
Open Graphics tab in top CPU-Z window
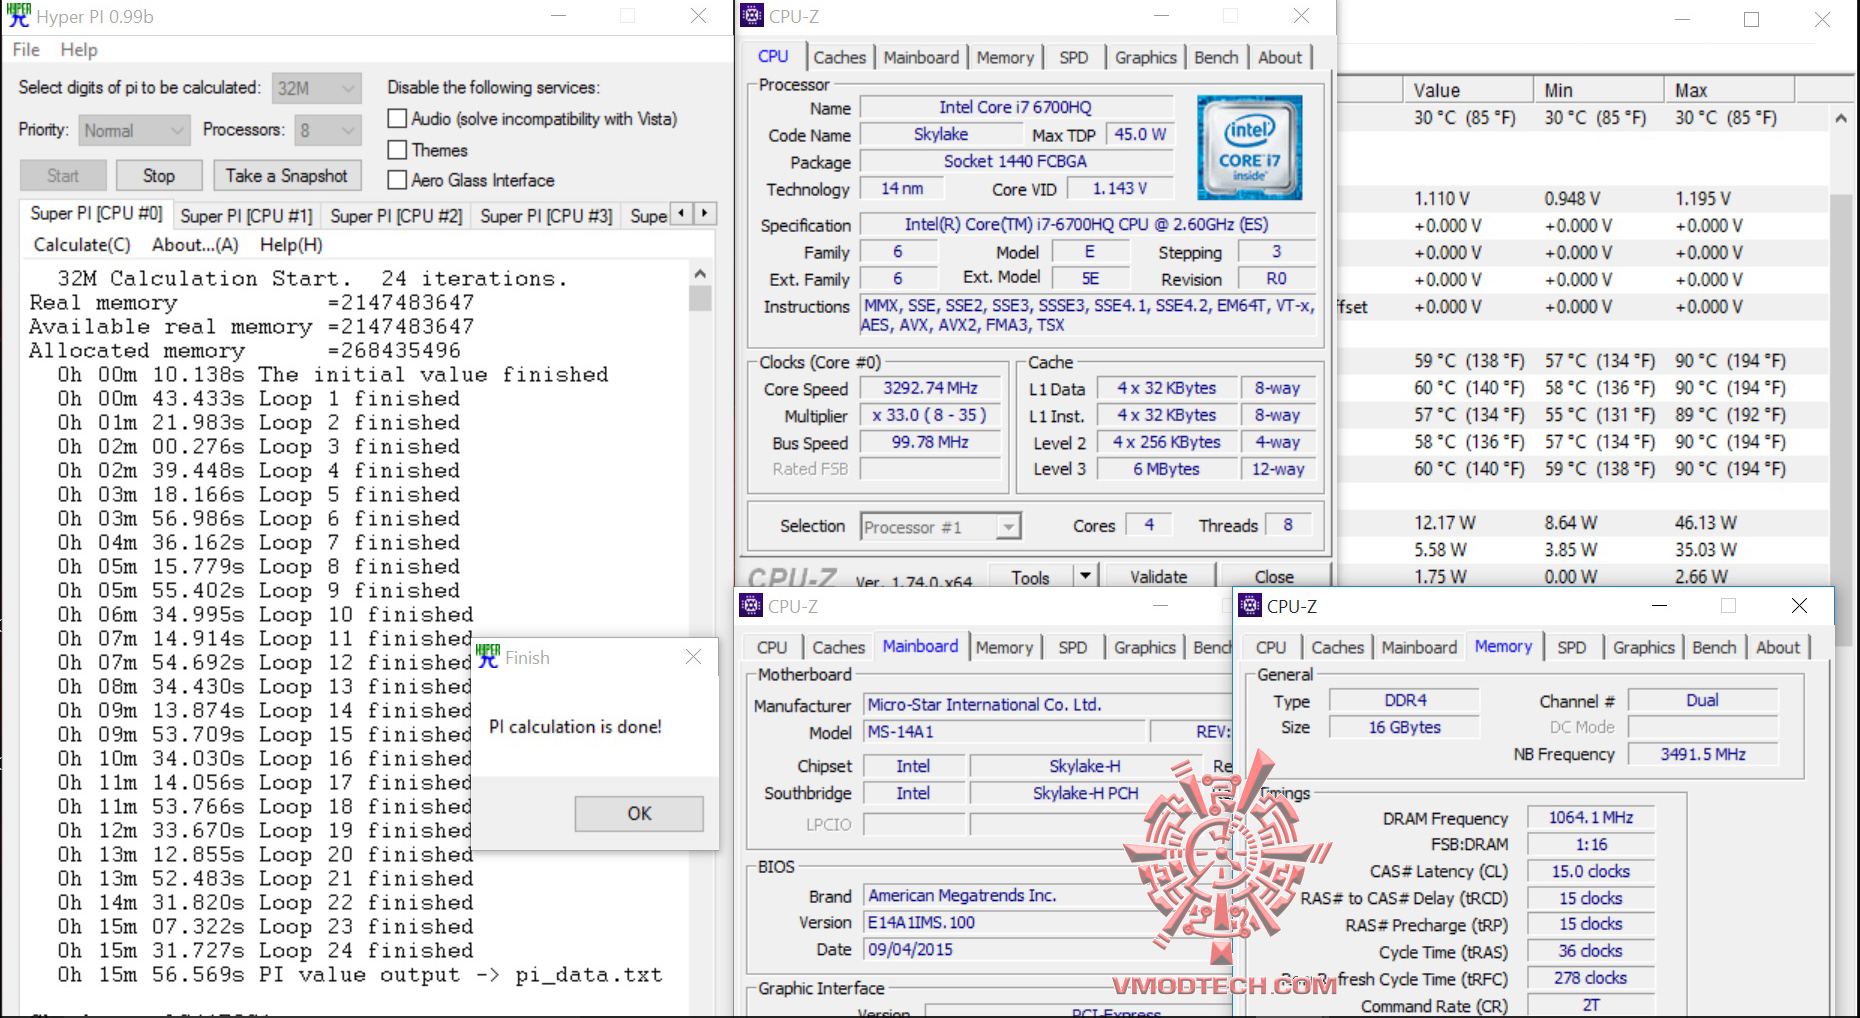tap(1146, 57)
